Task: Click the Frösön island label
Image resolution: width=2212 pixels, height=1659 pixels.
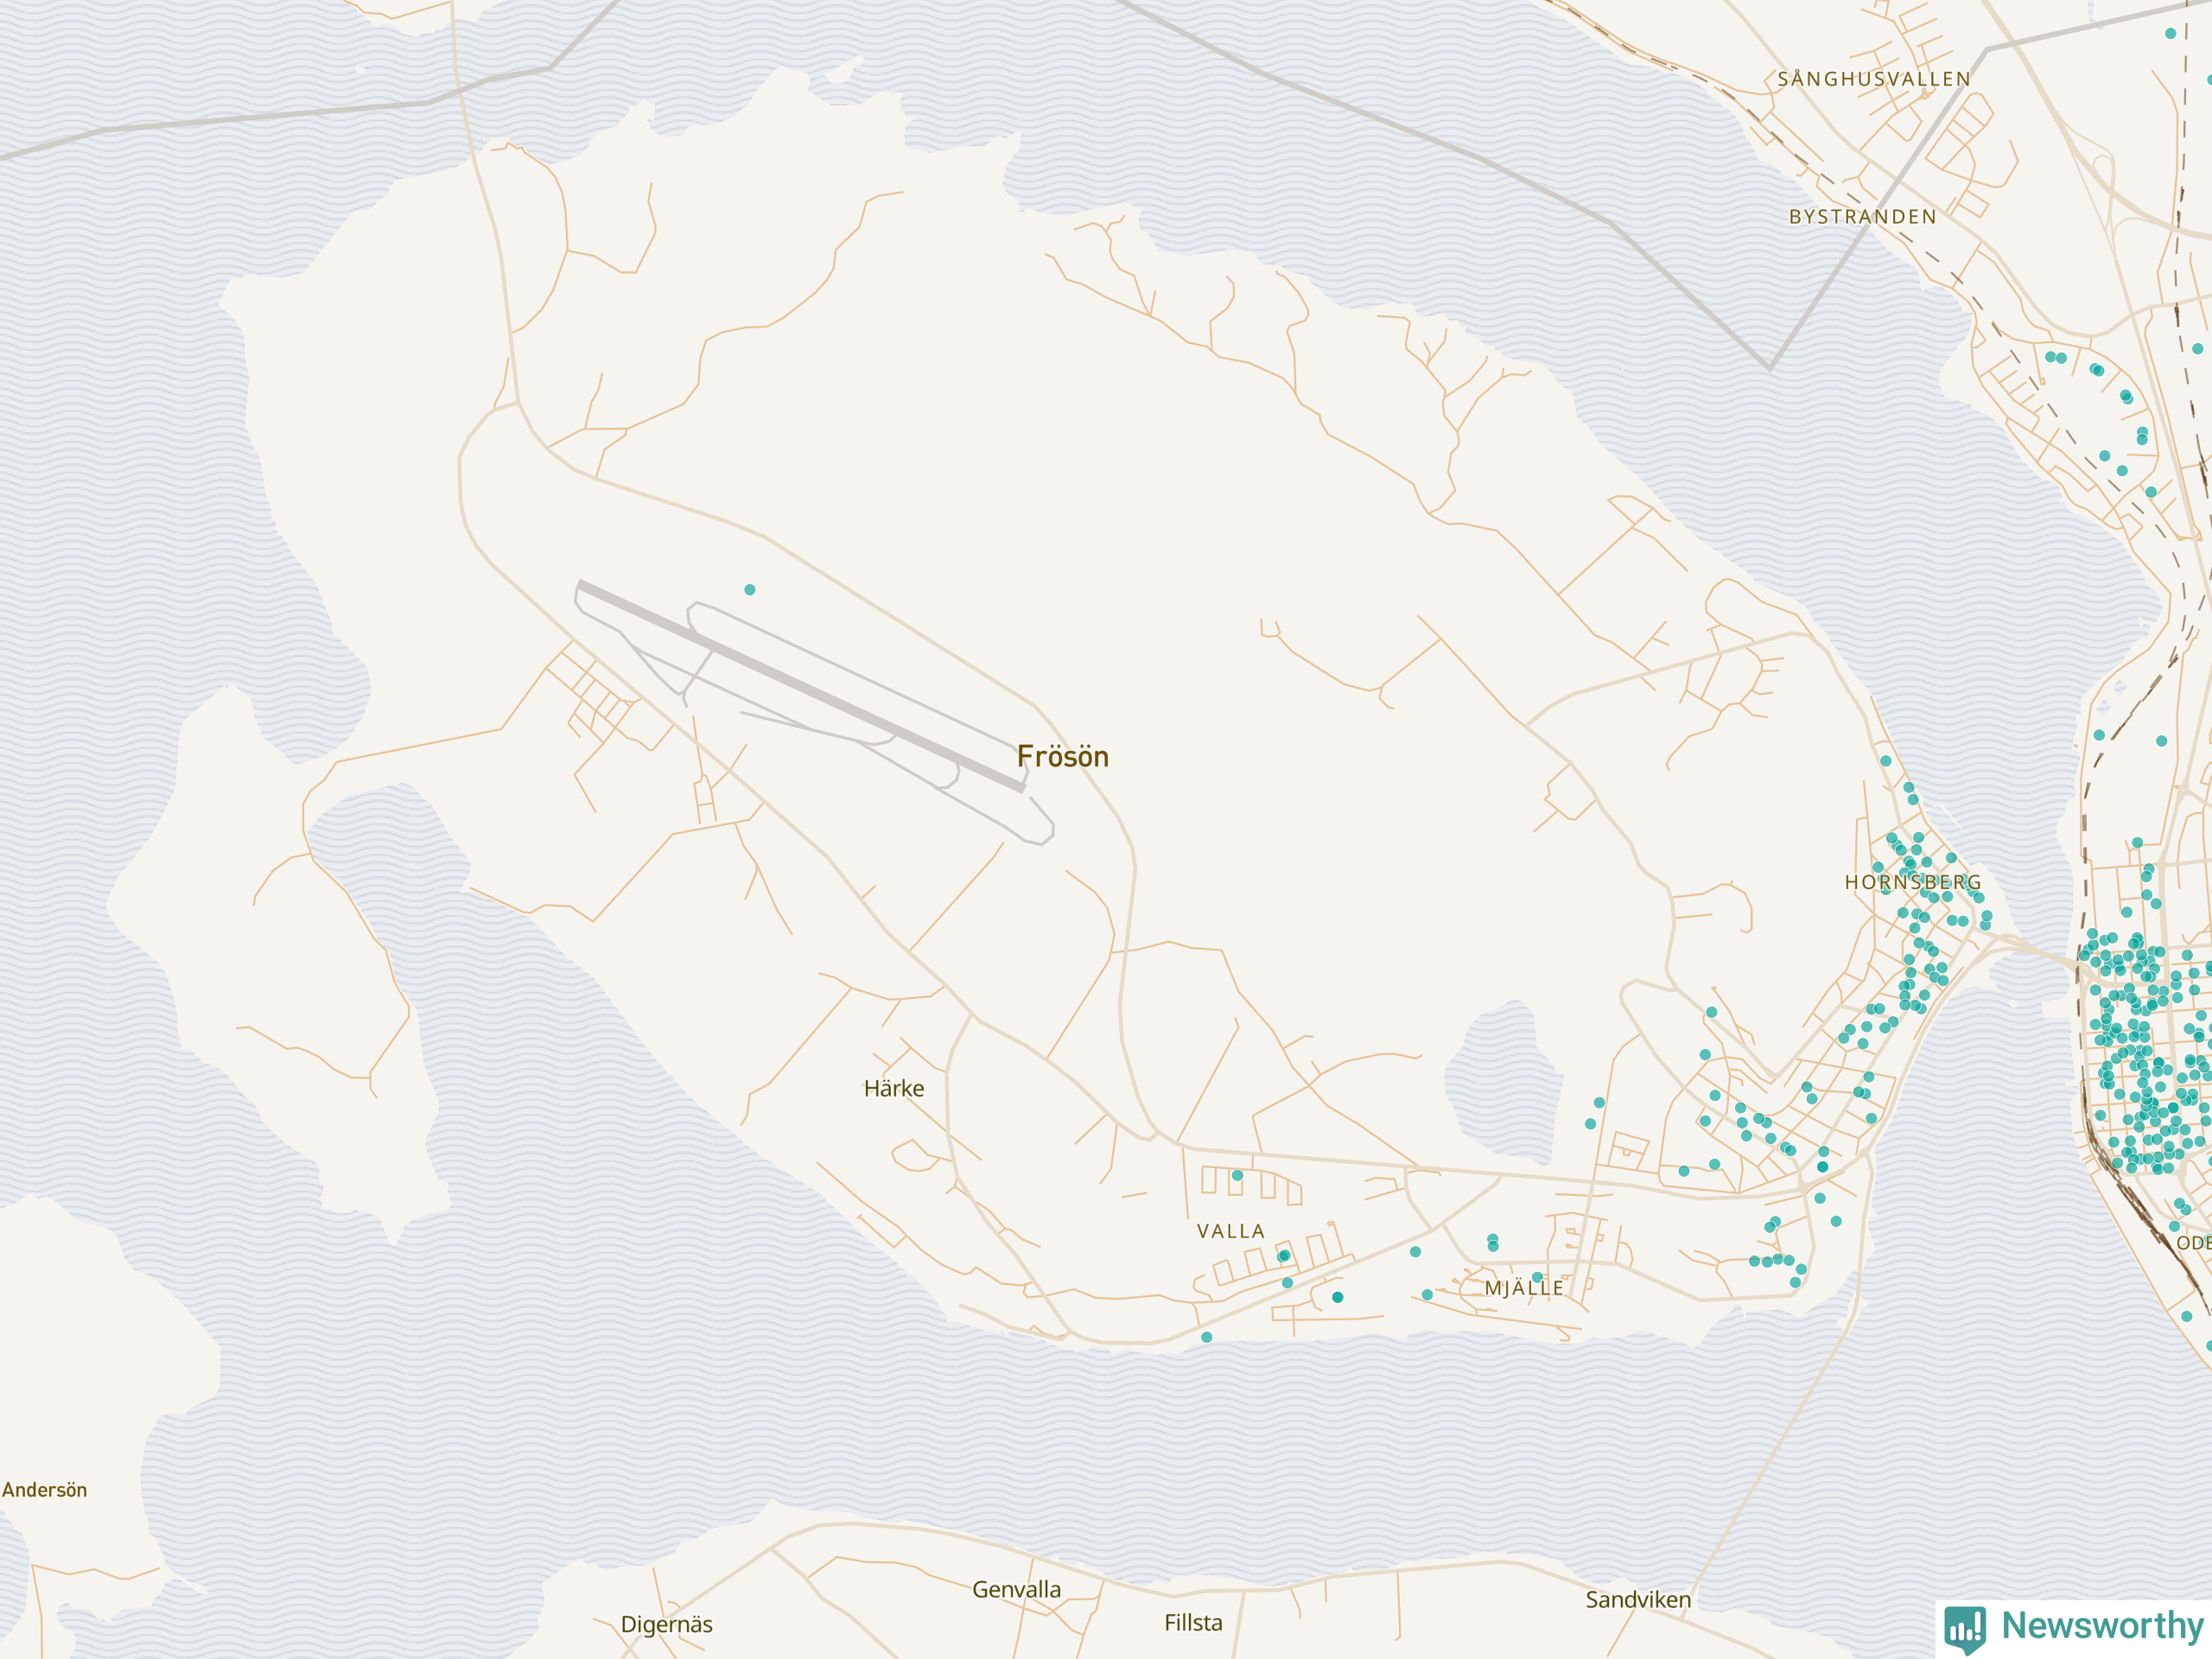Action: click(1062, 757)
